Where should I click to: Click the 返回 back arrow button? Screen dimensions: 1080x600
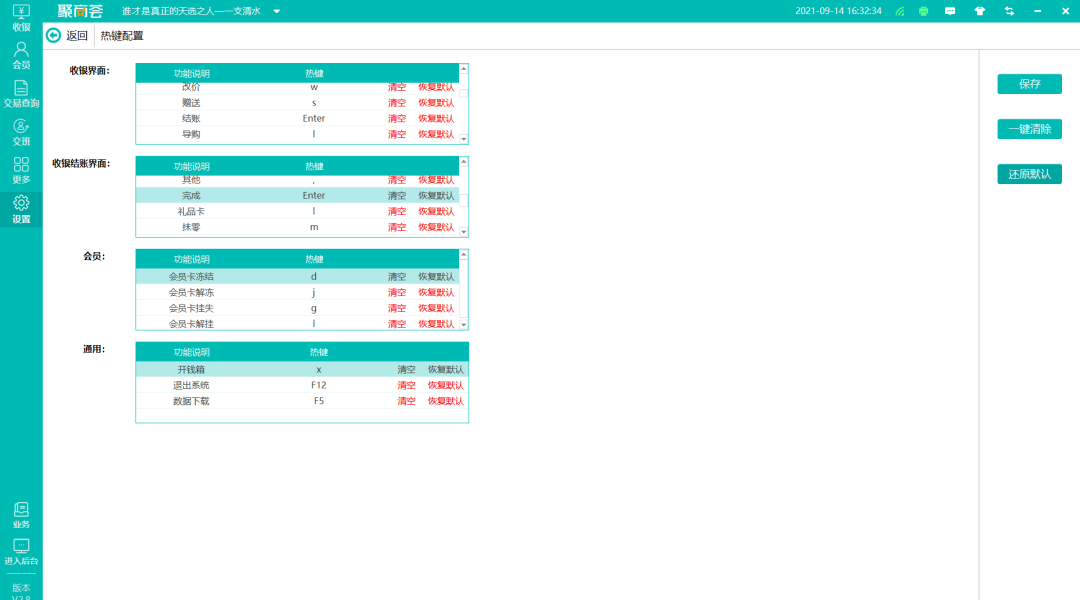[x=54, y=35]
